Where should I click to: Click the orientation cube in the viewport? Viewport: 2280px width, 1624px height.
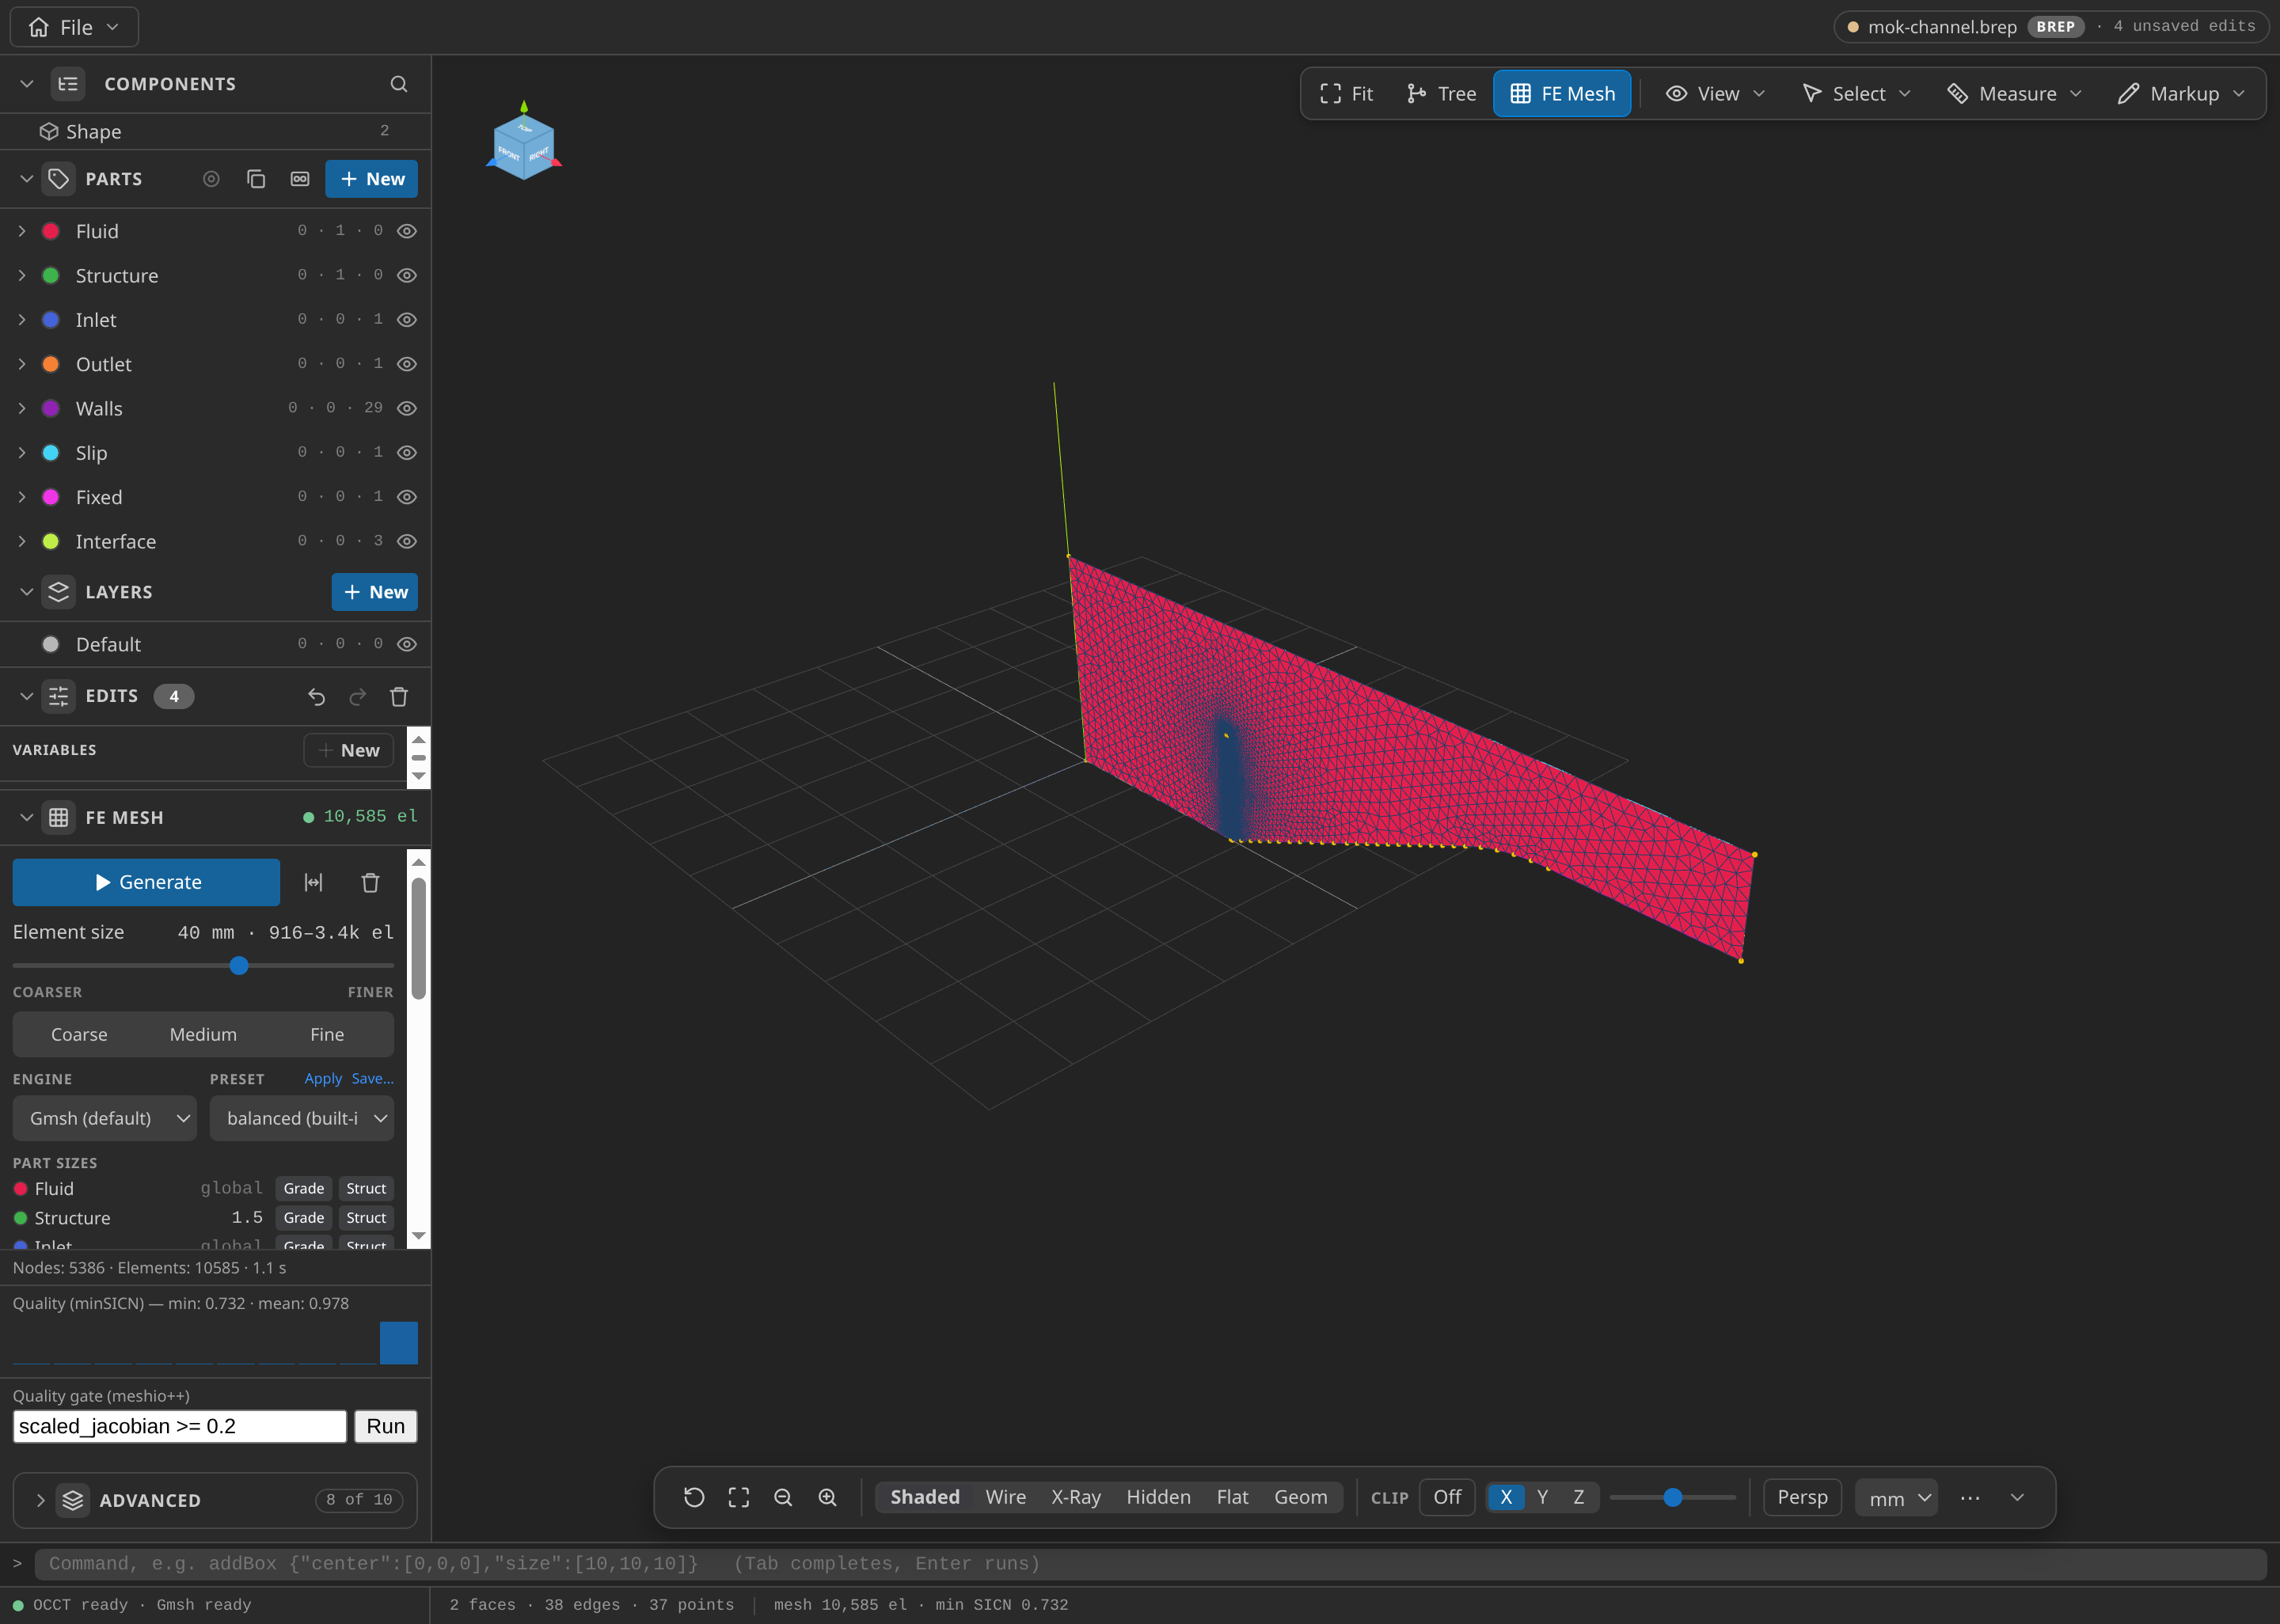(524, 146)
